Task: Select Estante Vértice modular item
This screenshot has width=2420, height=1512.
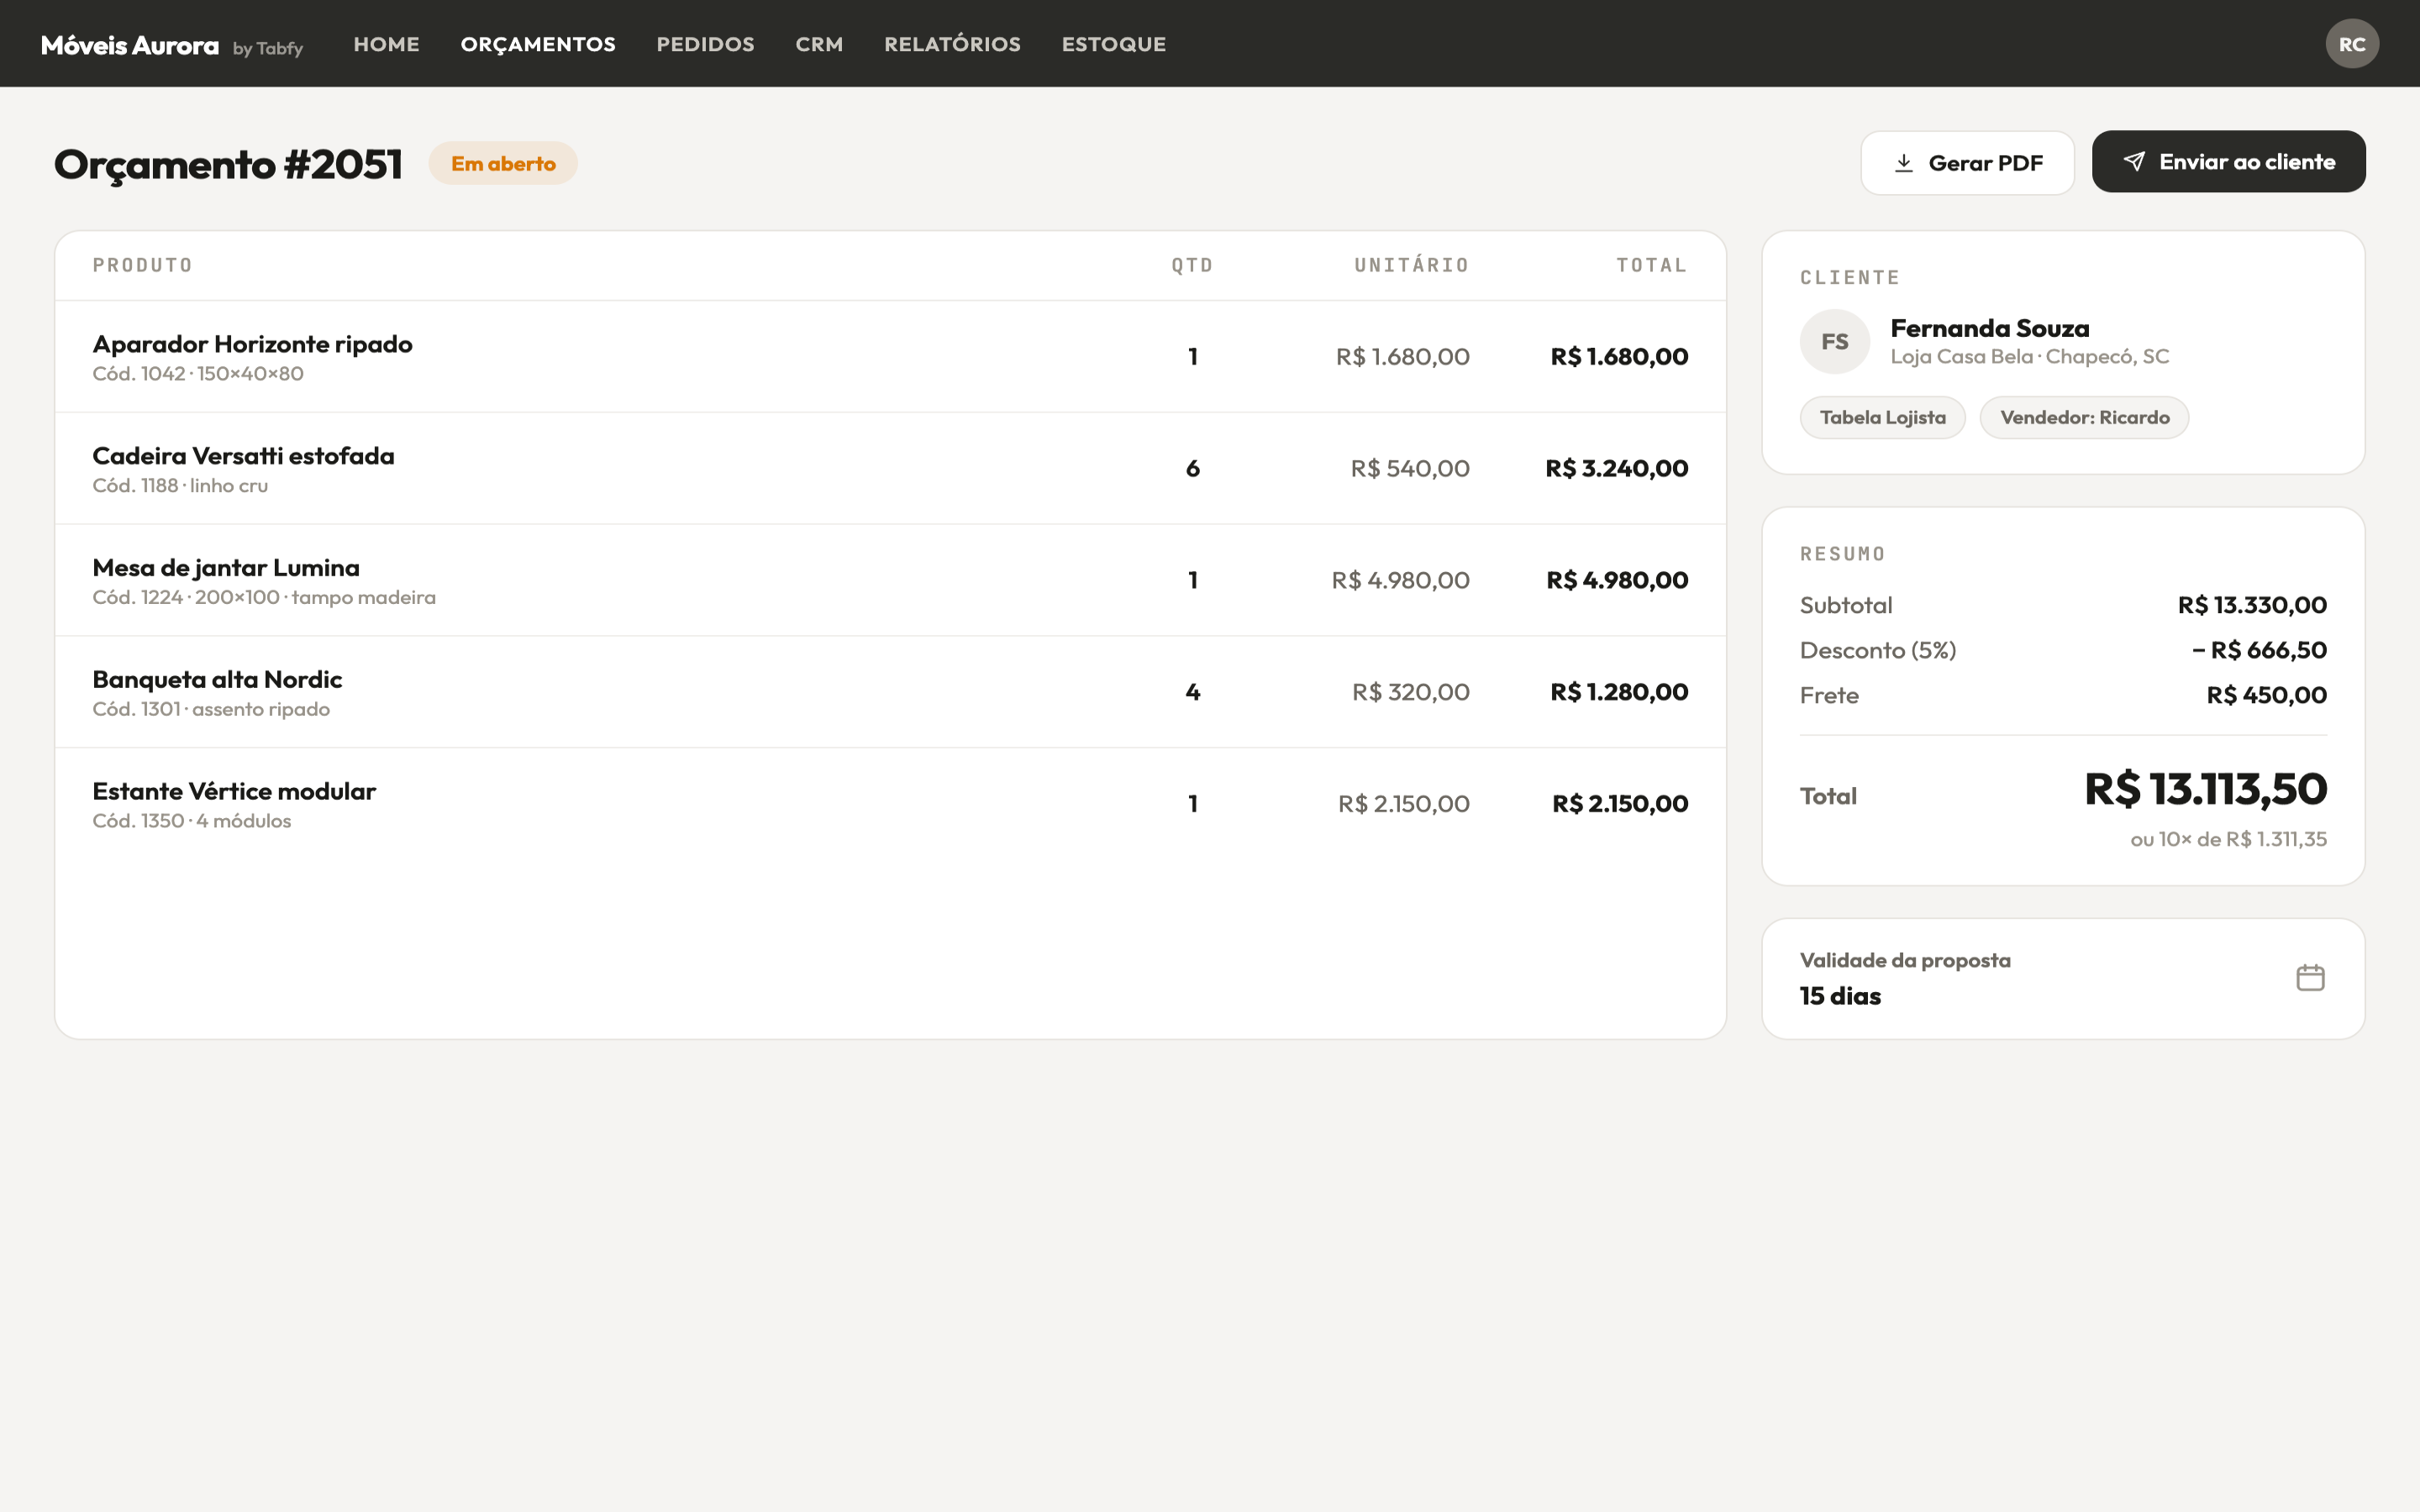Action: pos(234,791)
